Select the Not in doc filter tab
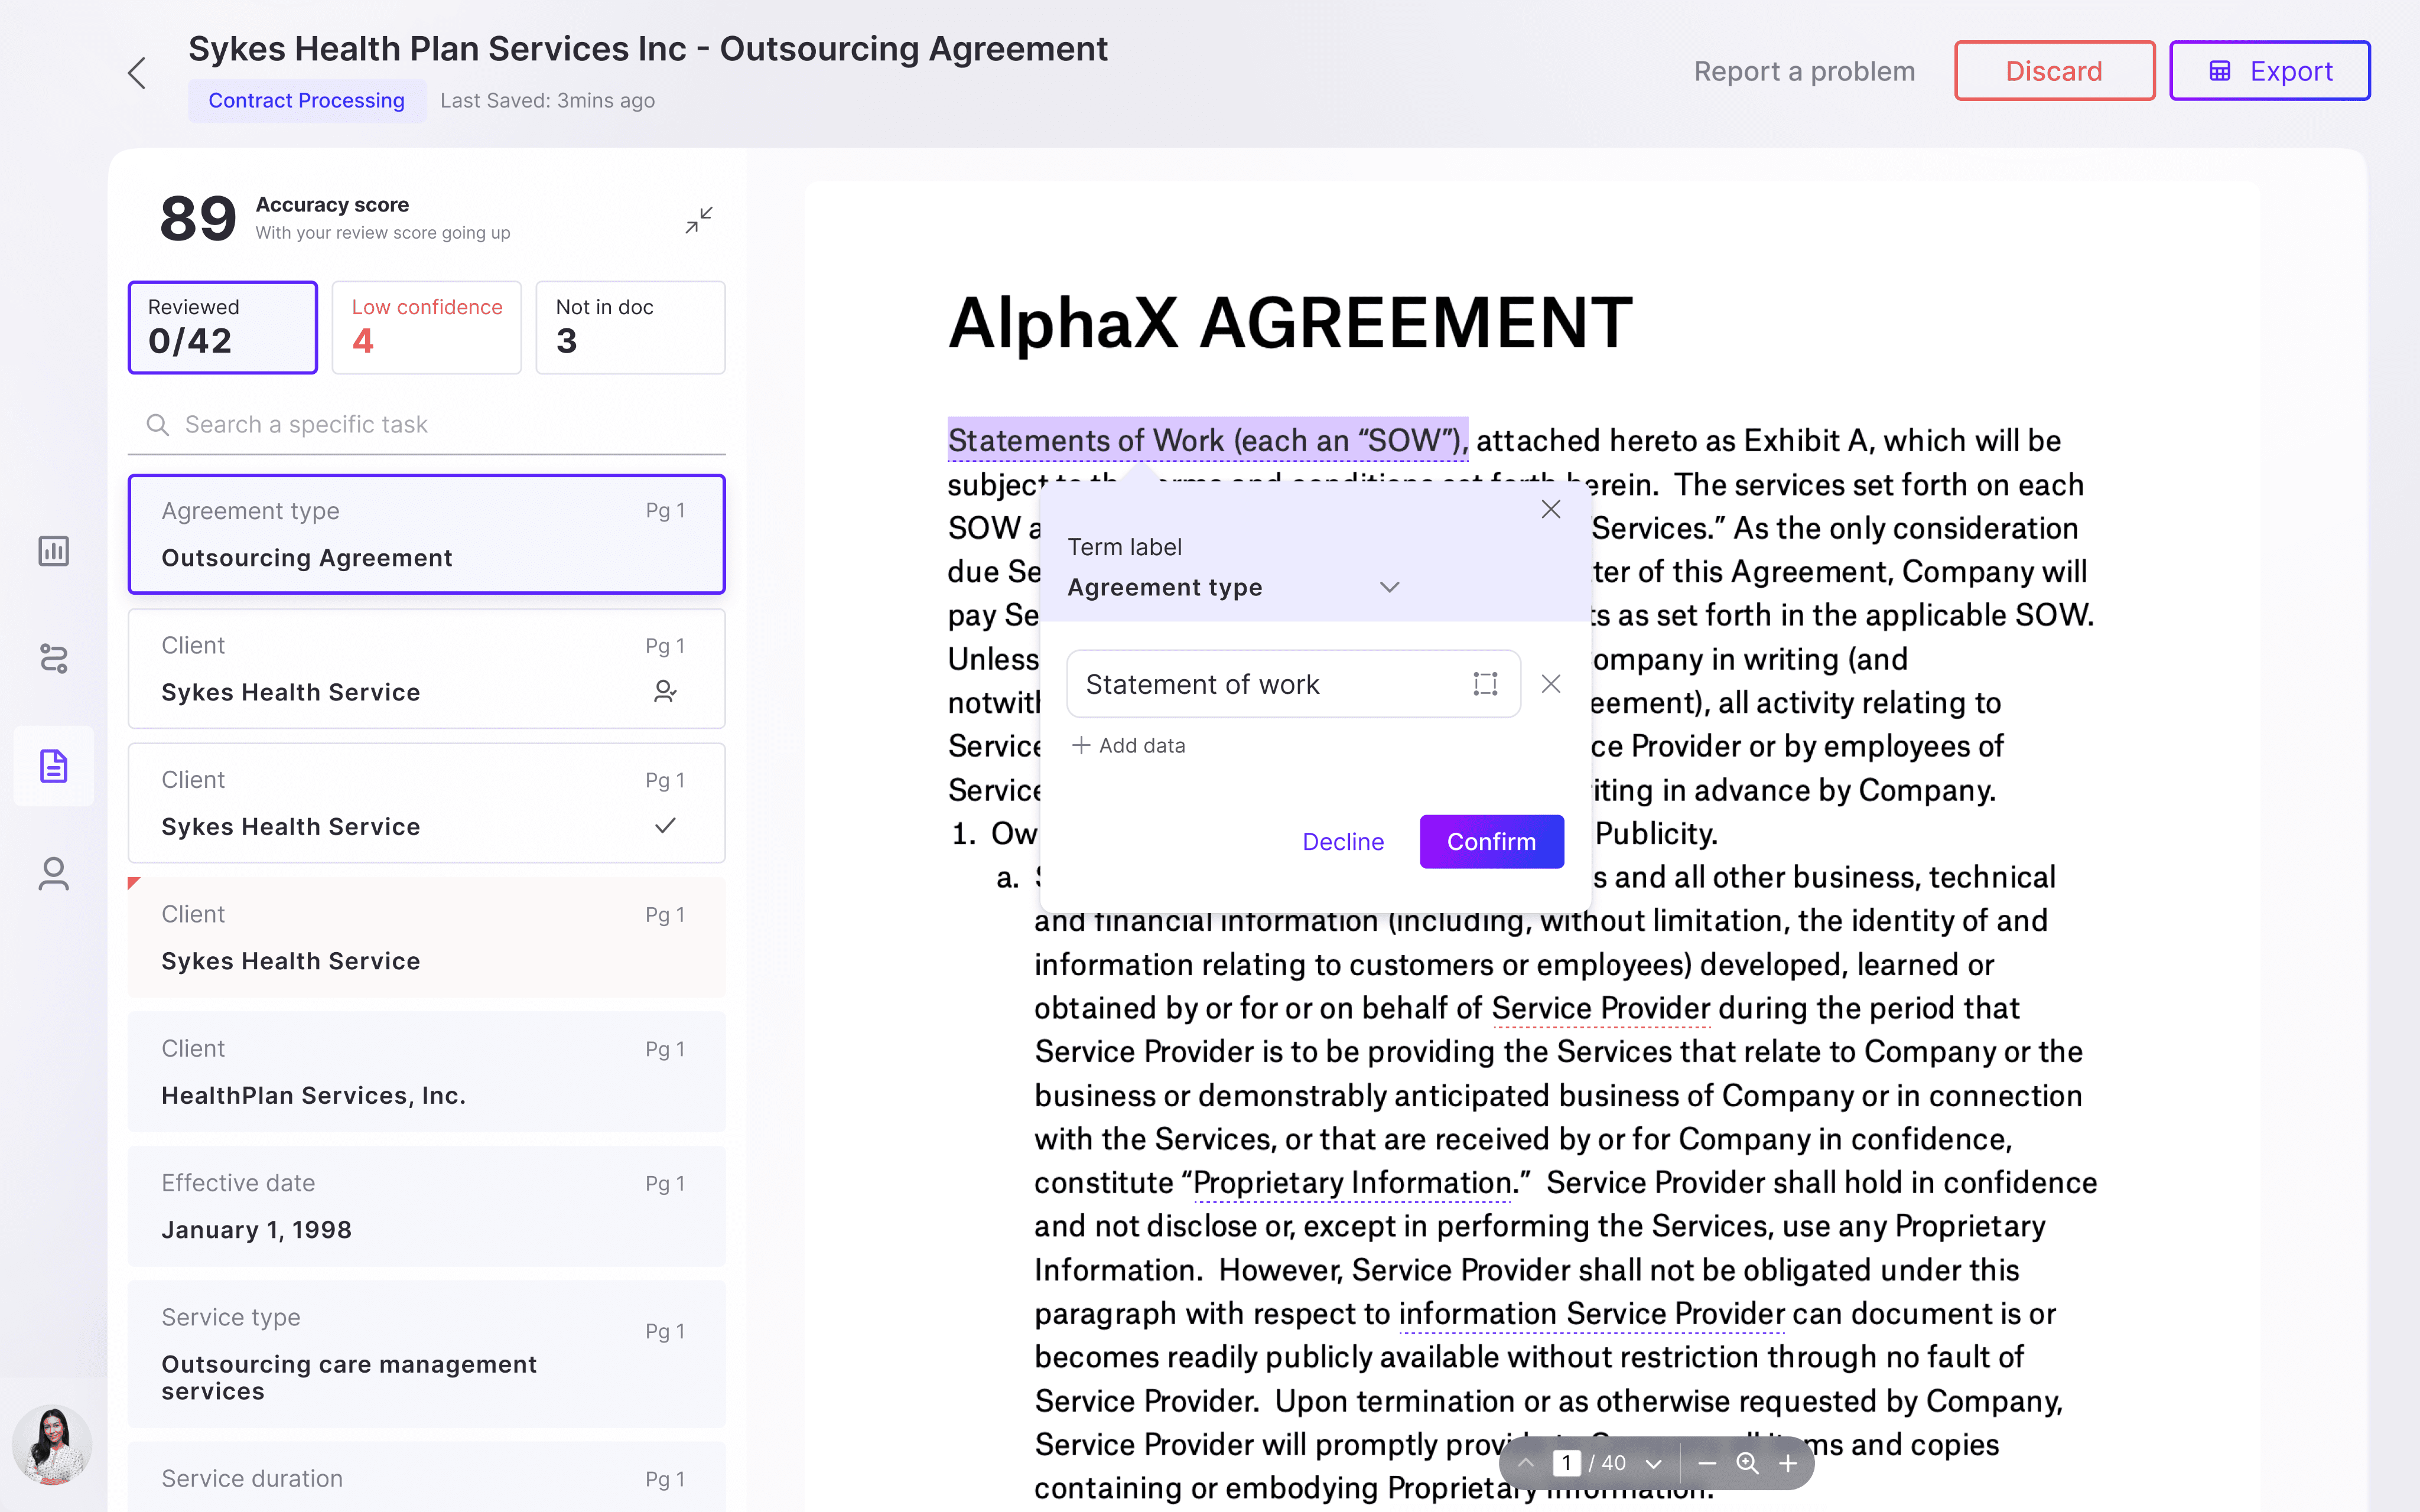2420x1512 pixels. click(x=630, y=327)
